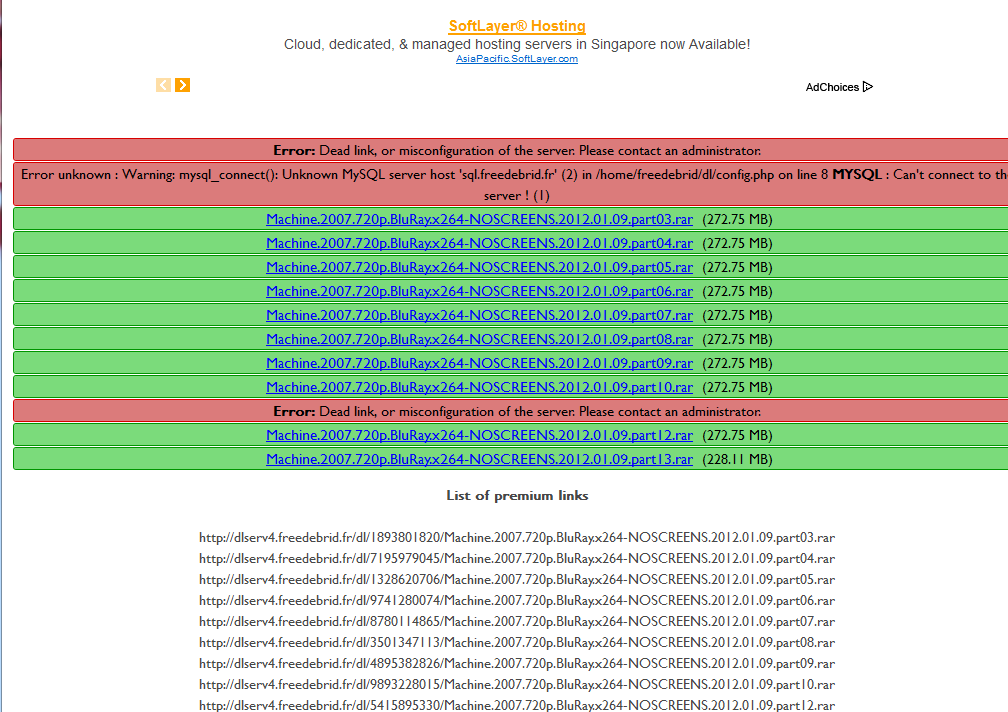
Task: Click the first Dead link error message
Action: tap(517, 150)
